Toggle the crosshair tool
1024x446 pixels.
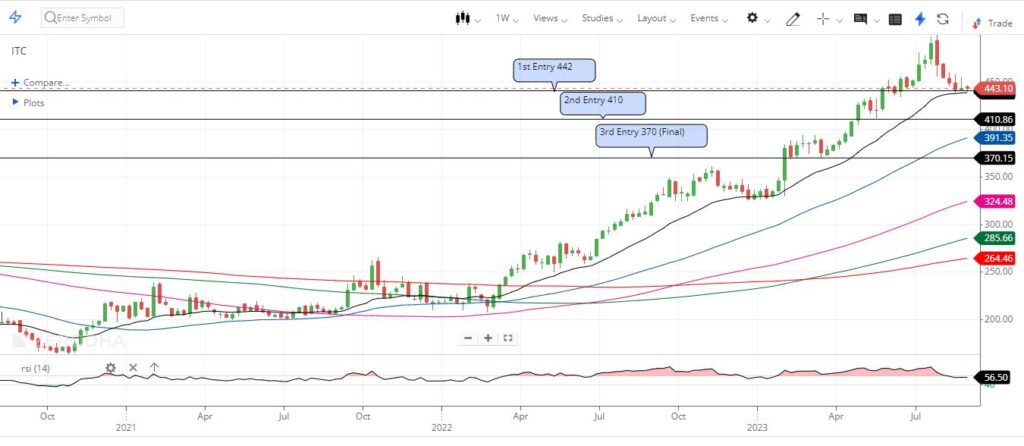823,19
